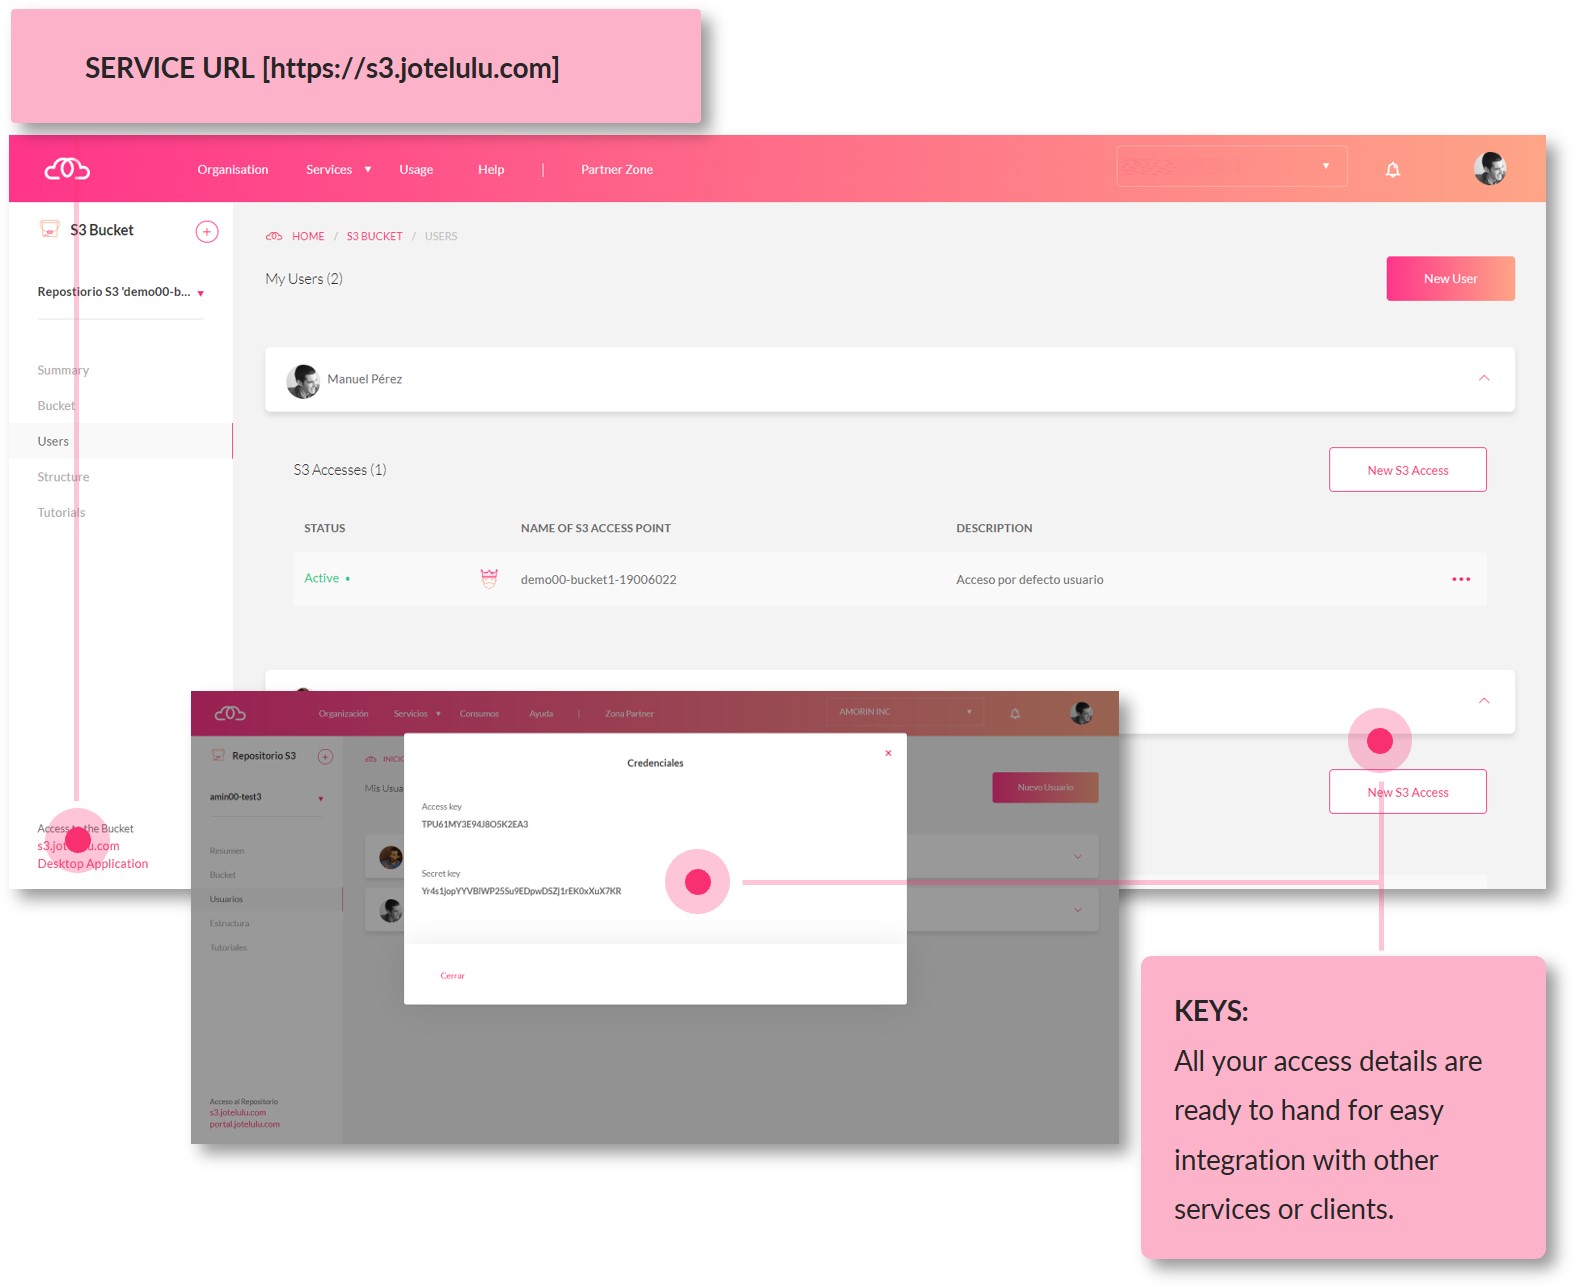Go to S3 BUCKET breadcrumb
The height and width of the screenshot is (1288, 1575).
pos(374,236)
